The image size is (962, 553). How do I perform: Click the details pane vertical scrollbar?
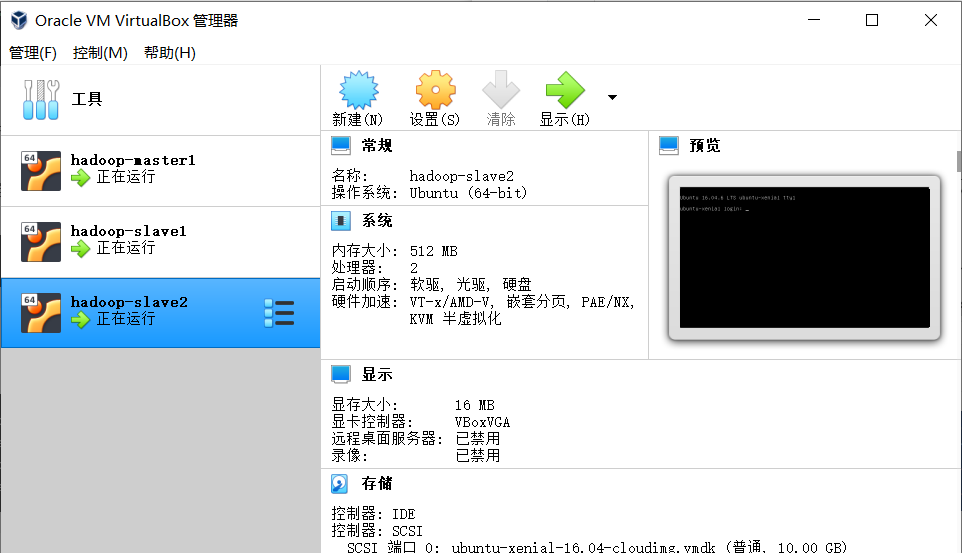[x=959, y=161]
